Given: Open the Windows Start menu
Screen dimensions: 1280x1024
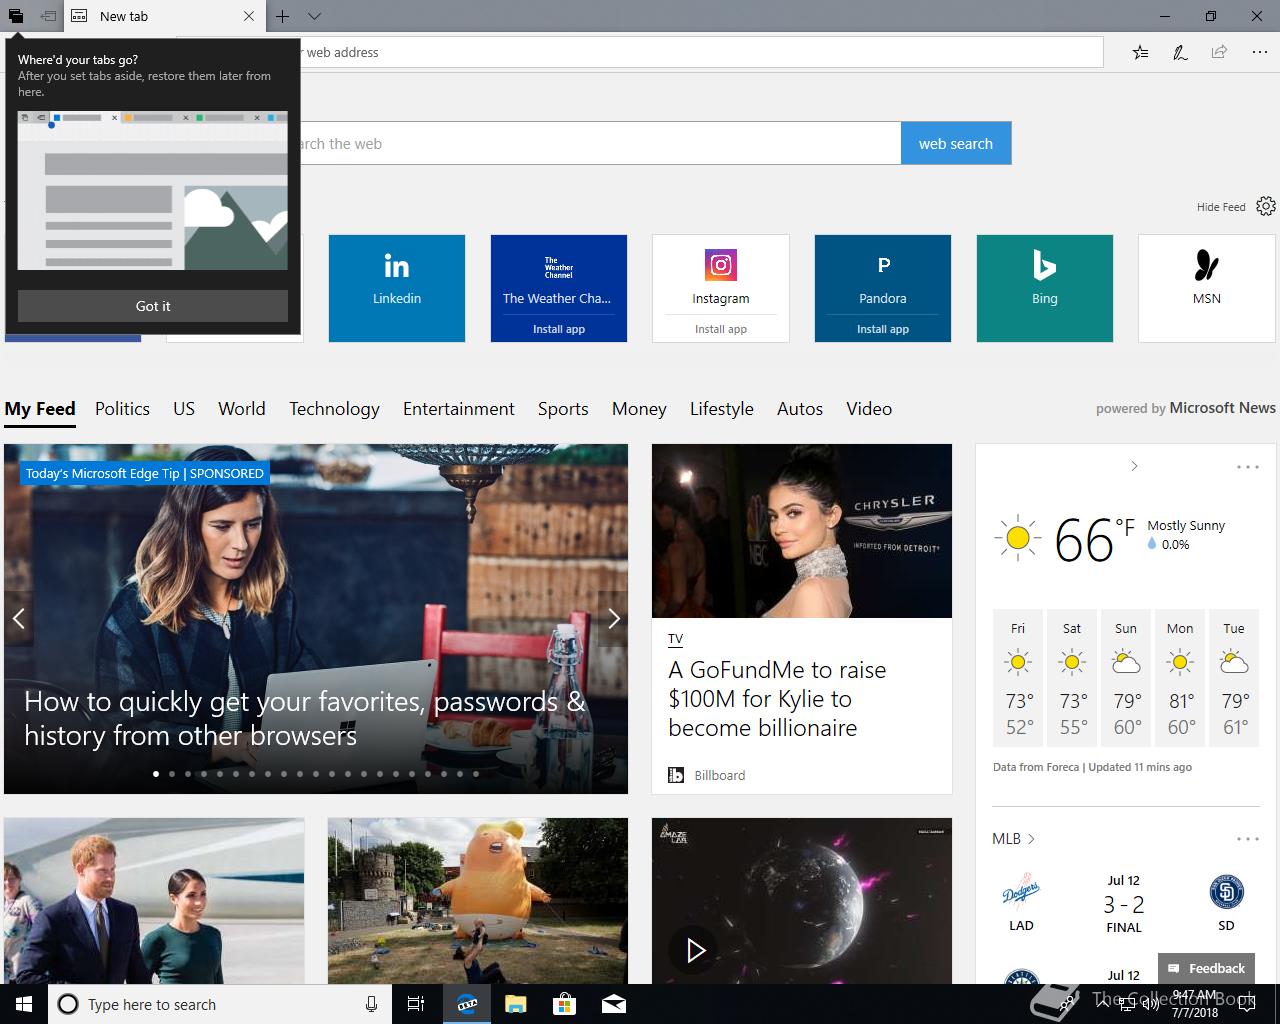Looking at the screenshot, I should [24, 1004].
